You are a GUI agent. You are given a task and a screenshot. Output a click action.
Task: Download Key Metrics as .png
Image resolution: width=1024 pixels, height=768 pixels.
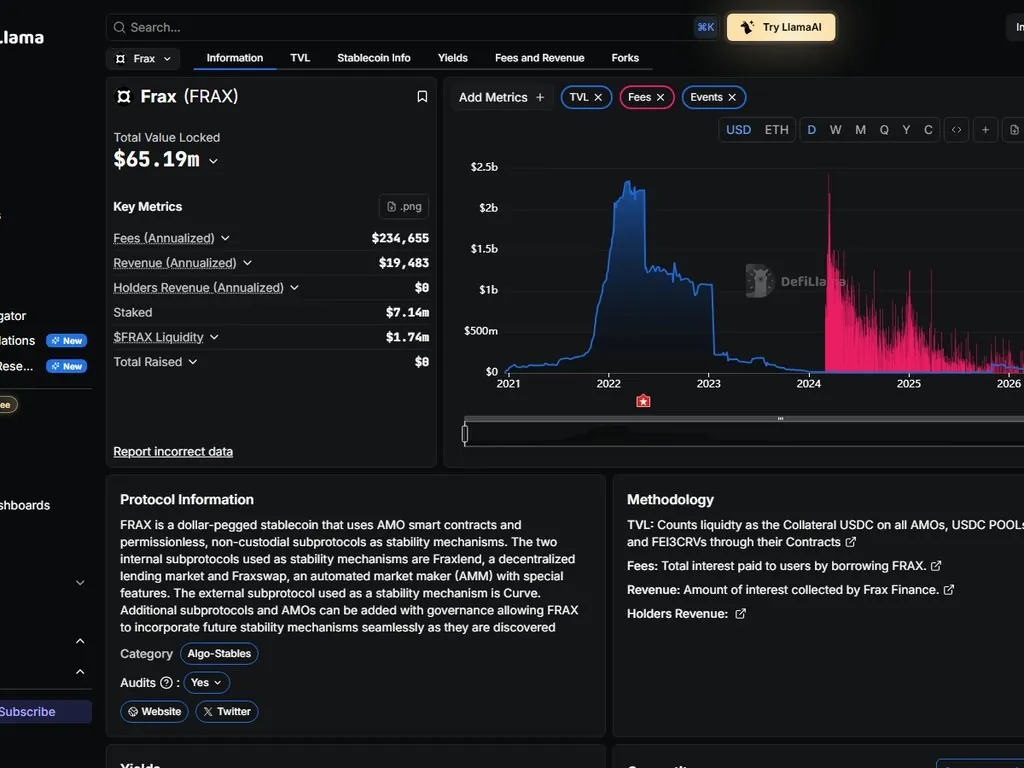(404, 206)
